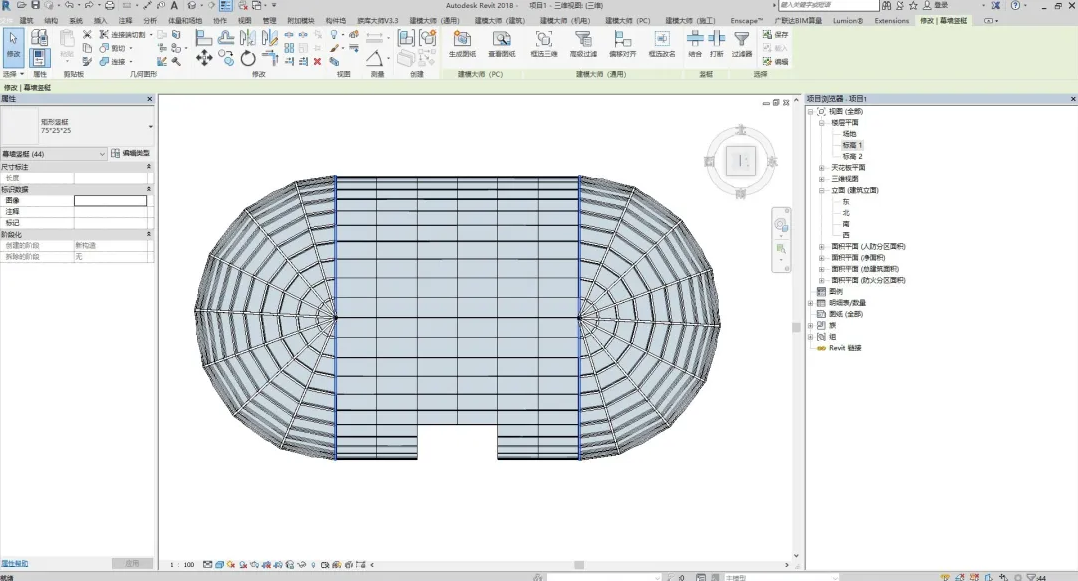Click the 图像 property input field
This screenshot has width=1078, height=581.
[x=110, y=201]
